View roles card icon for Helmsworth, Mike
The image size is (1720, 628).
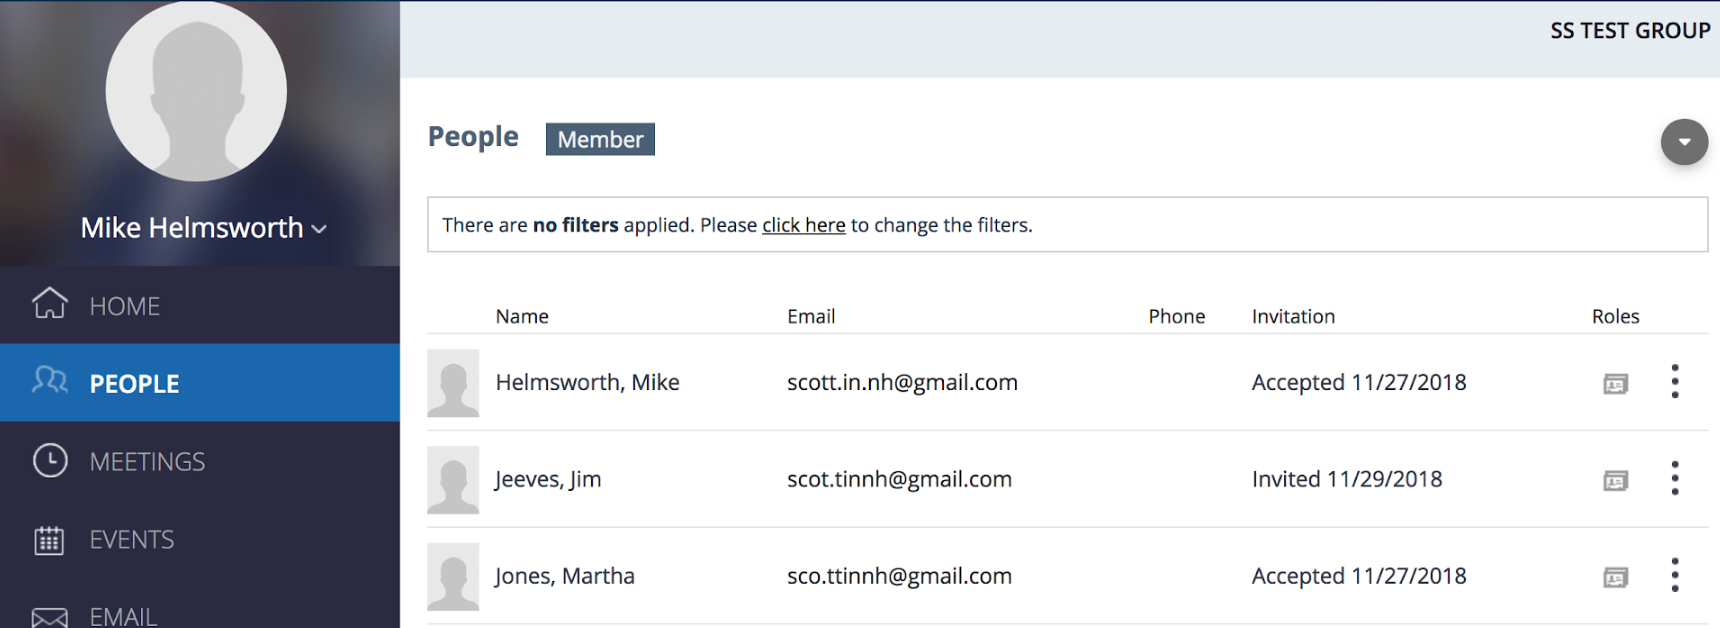pos(1616,384)
